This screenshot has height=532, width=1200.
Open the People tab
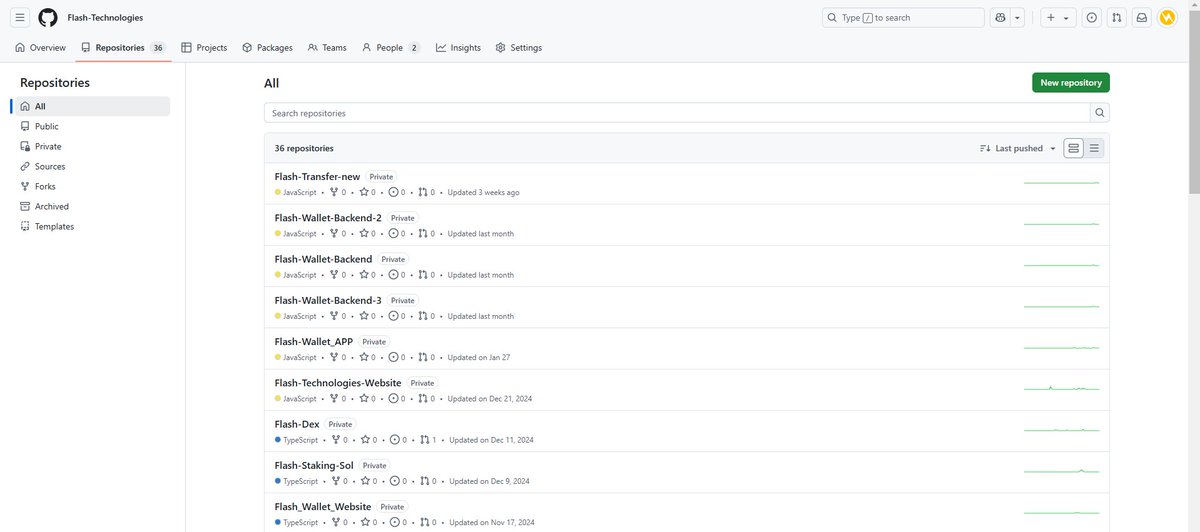pos(391,47)
